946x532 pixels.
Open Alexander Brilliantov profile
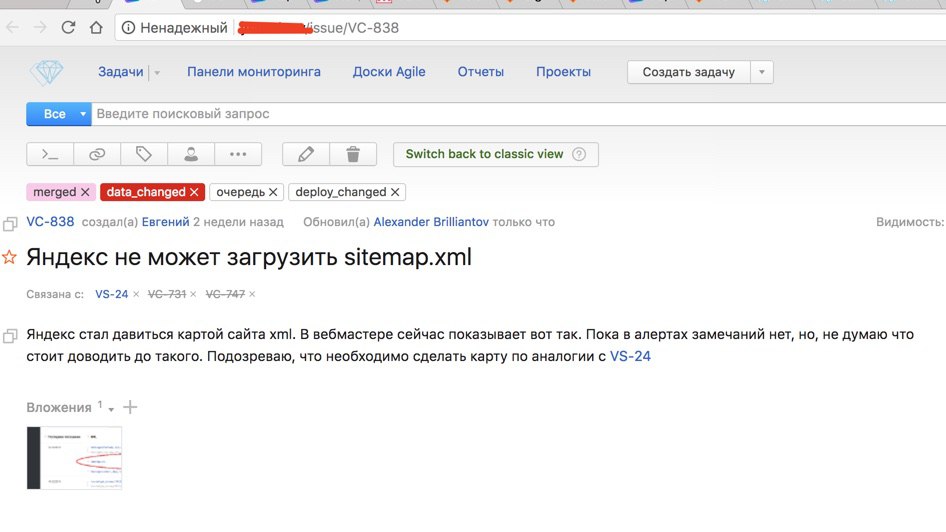pyautogui.click(x=431, y=222)
